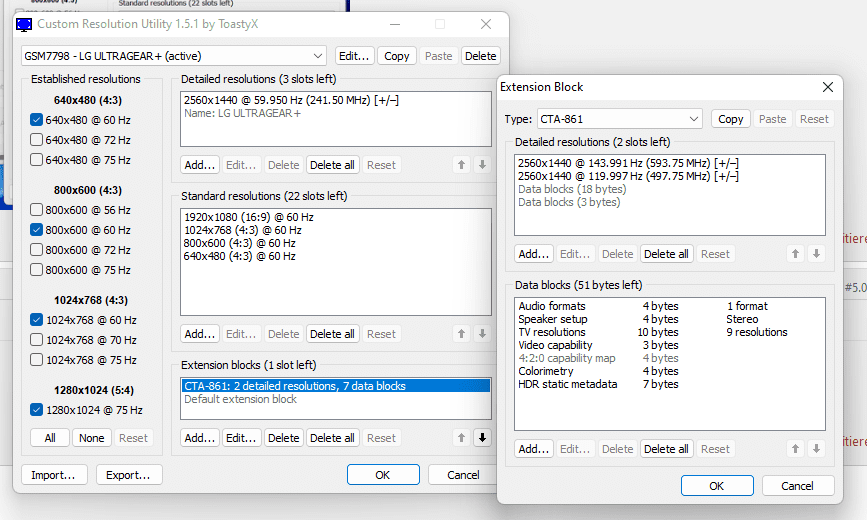Click down arrow under Data blocks list

(816, 449)
